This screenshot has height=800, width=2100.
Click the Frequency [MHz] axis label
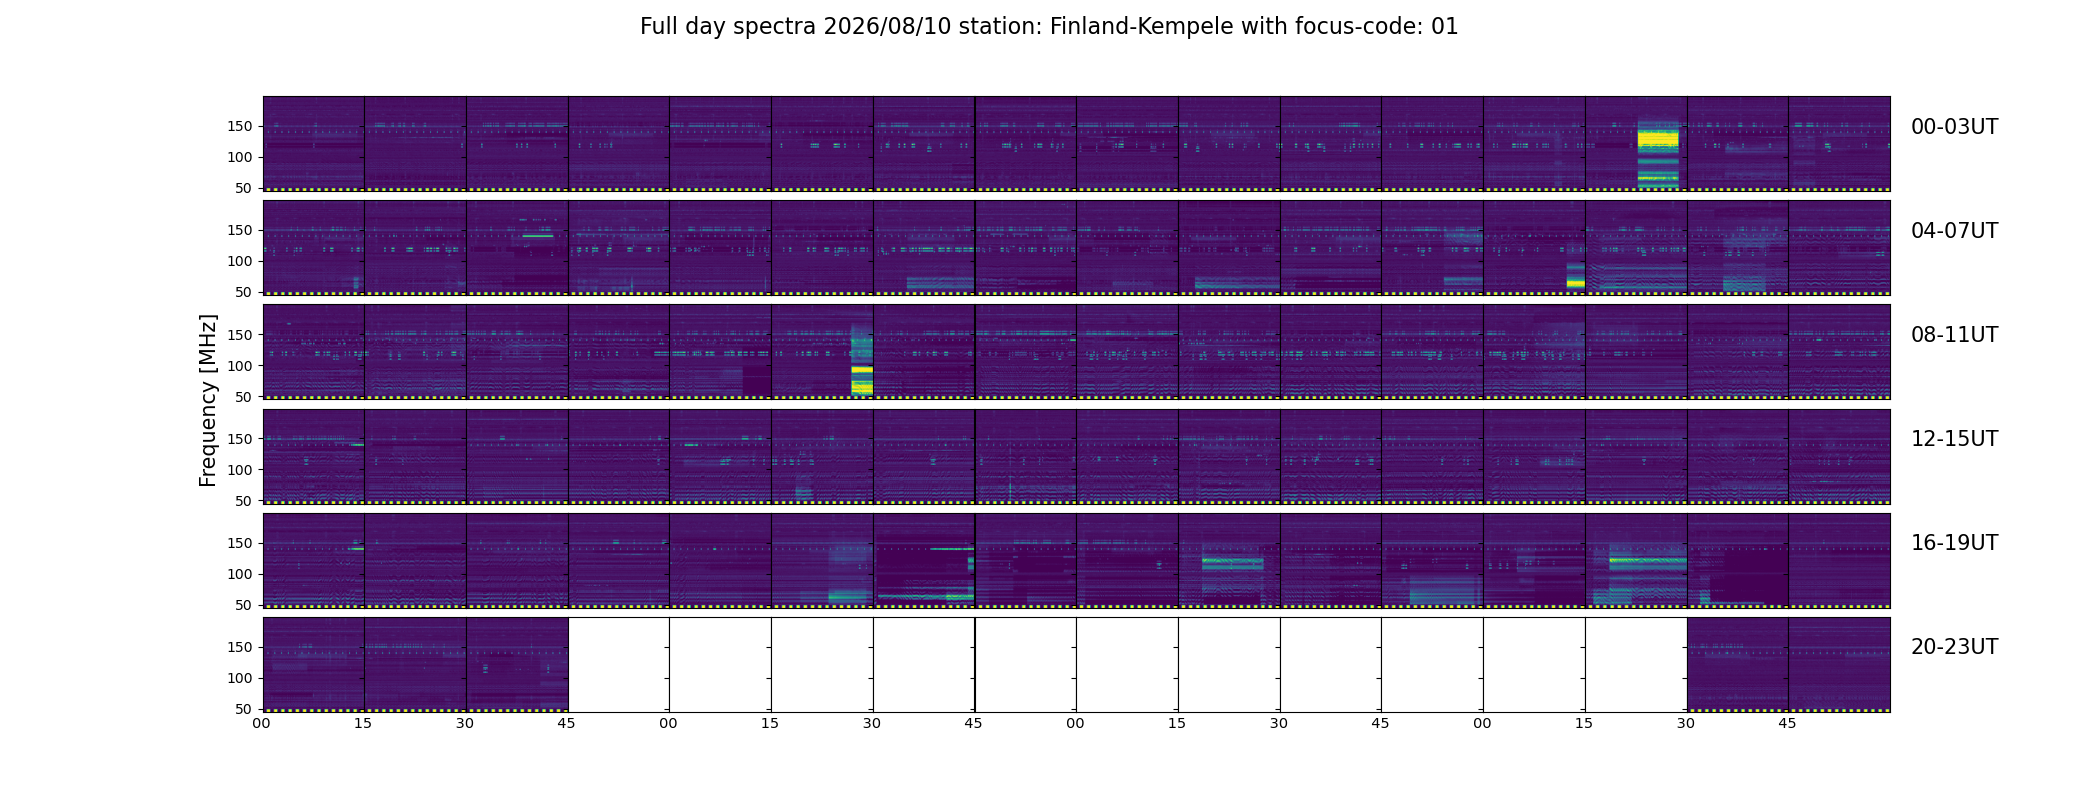pos(208,400)
